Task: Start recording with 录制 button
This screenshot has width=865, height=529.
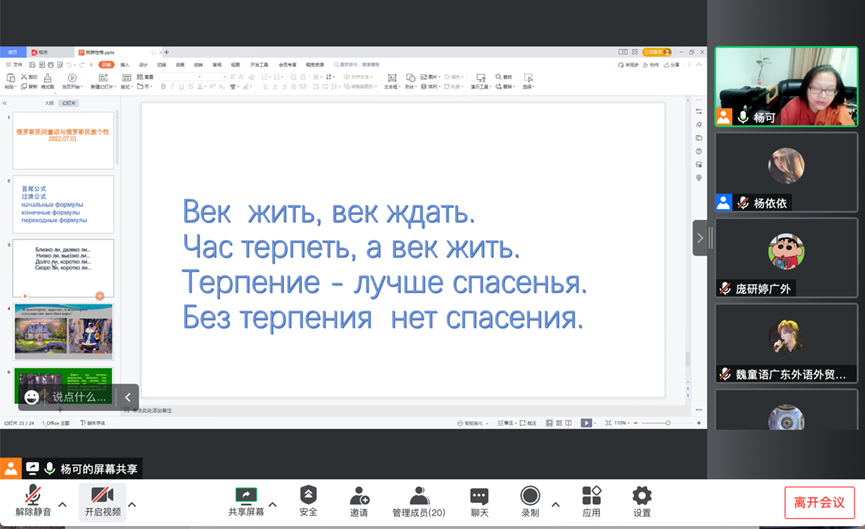Action: click(x=529, y=501)
